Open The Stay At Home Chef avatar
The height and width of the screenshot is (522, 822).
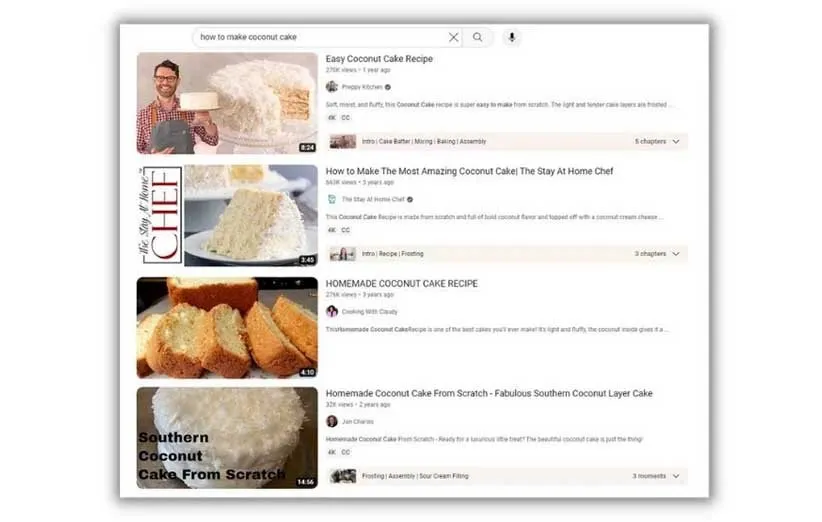(x=332, y=199)
